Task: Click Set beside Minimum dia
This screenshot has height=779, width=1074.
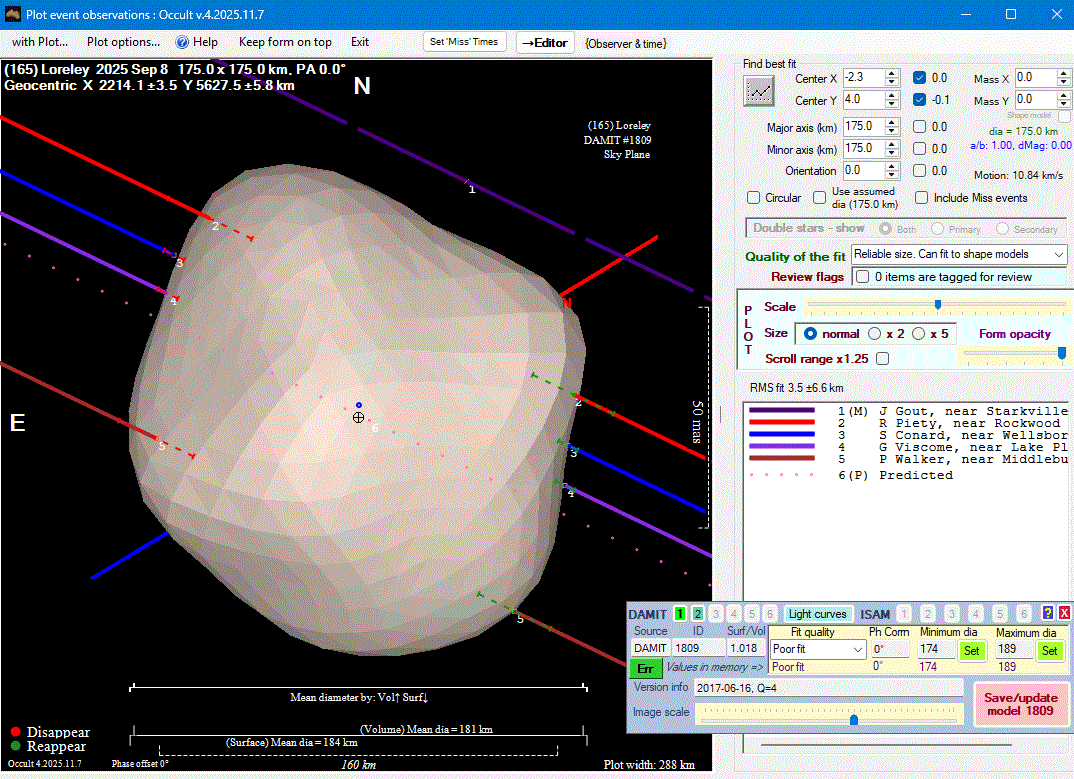Action: [x=971, y=650]
